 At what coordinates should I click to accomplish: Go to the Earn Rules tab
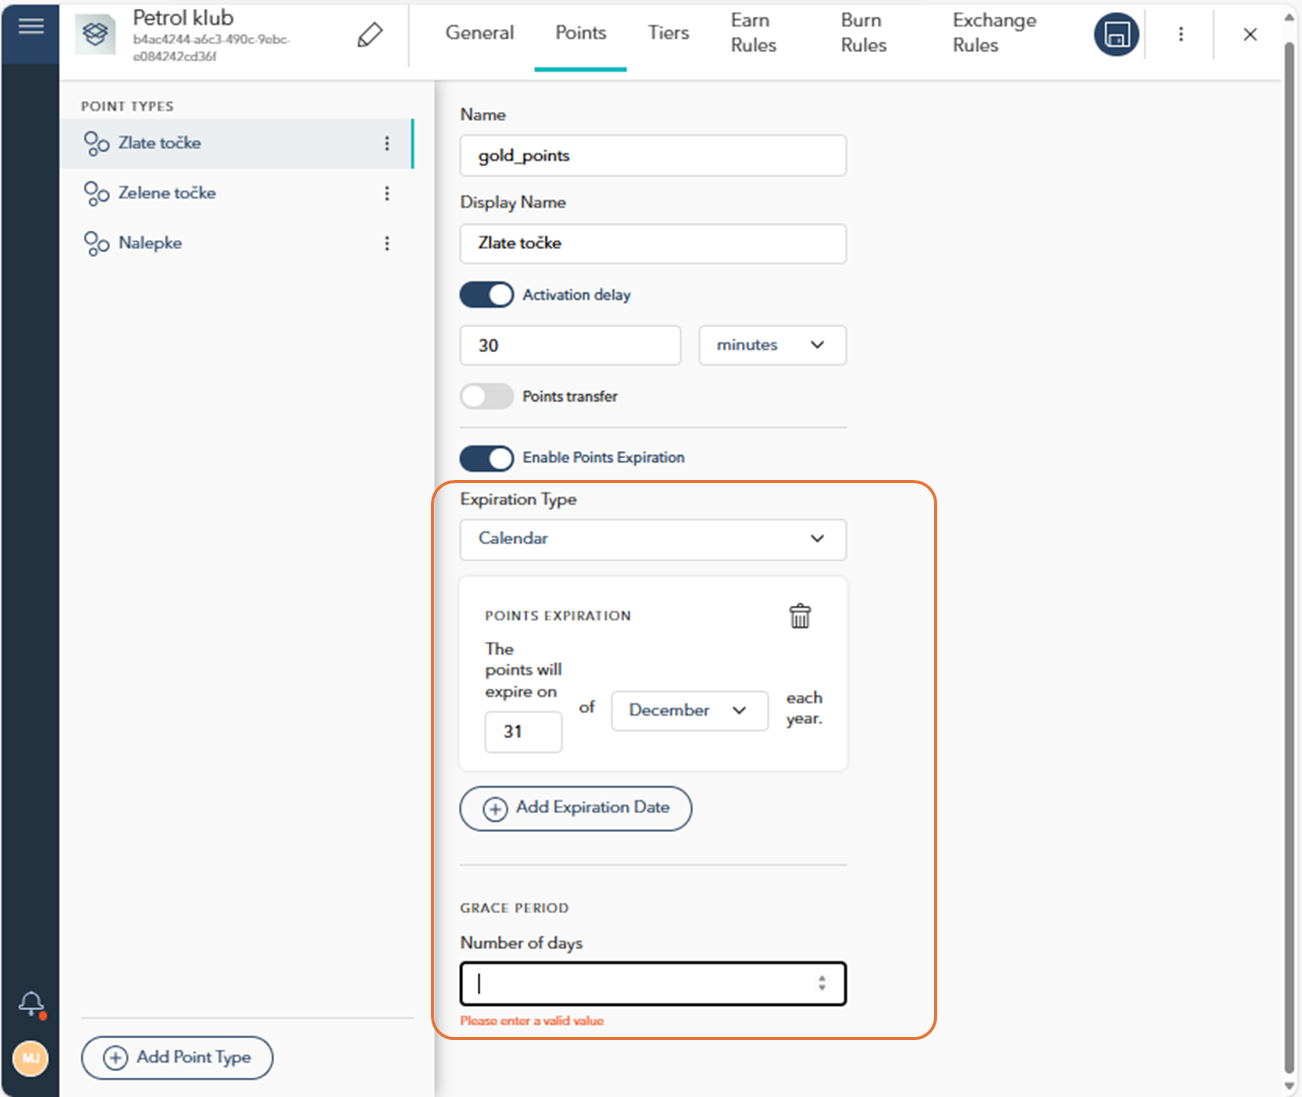coord(753,33)
